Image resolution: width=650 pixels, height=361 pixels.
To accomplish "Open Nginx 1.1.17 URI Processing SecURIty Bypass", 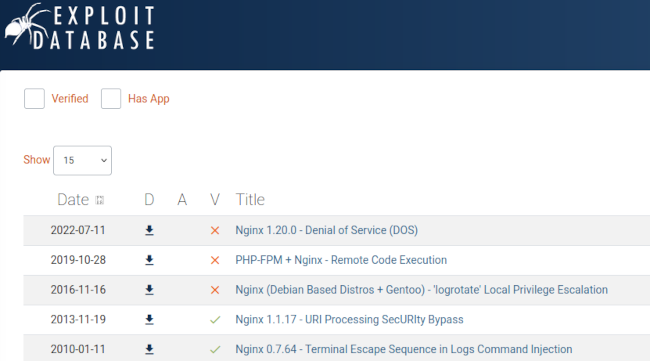I will 349,320.
